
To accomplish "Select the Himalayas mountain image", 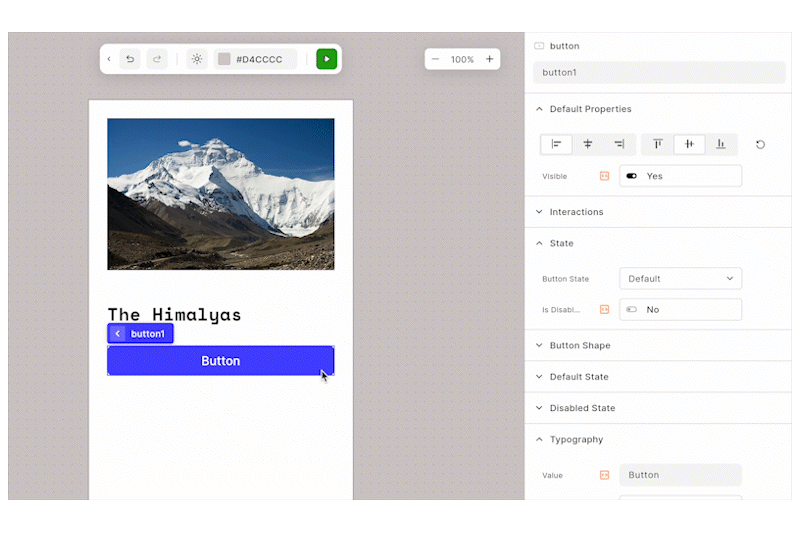I will coord(220,194).
